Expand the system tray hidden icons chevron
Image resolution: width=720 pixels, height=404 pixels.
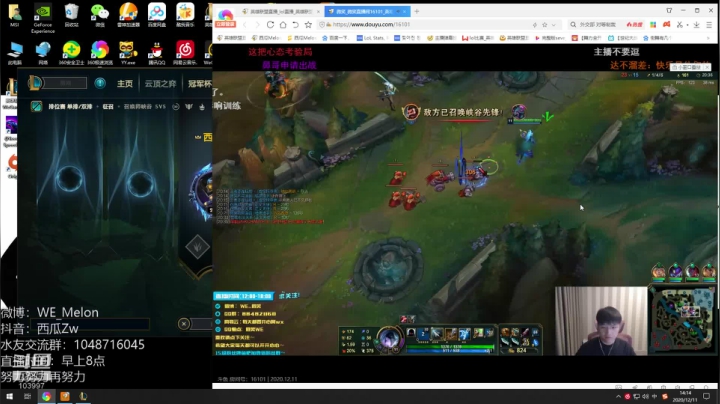click(x=618, y=396)
